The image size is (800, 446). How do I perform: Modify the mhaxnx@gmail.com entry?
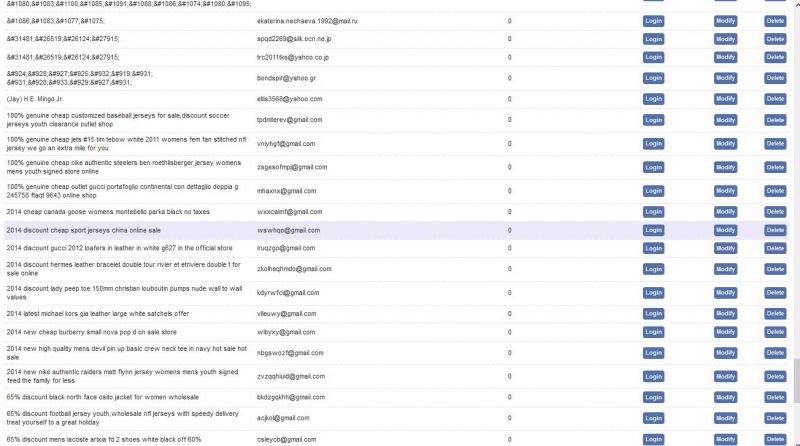(x=725, y=189)
